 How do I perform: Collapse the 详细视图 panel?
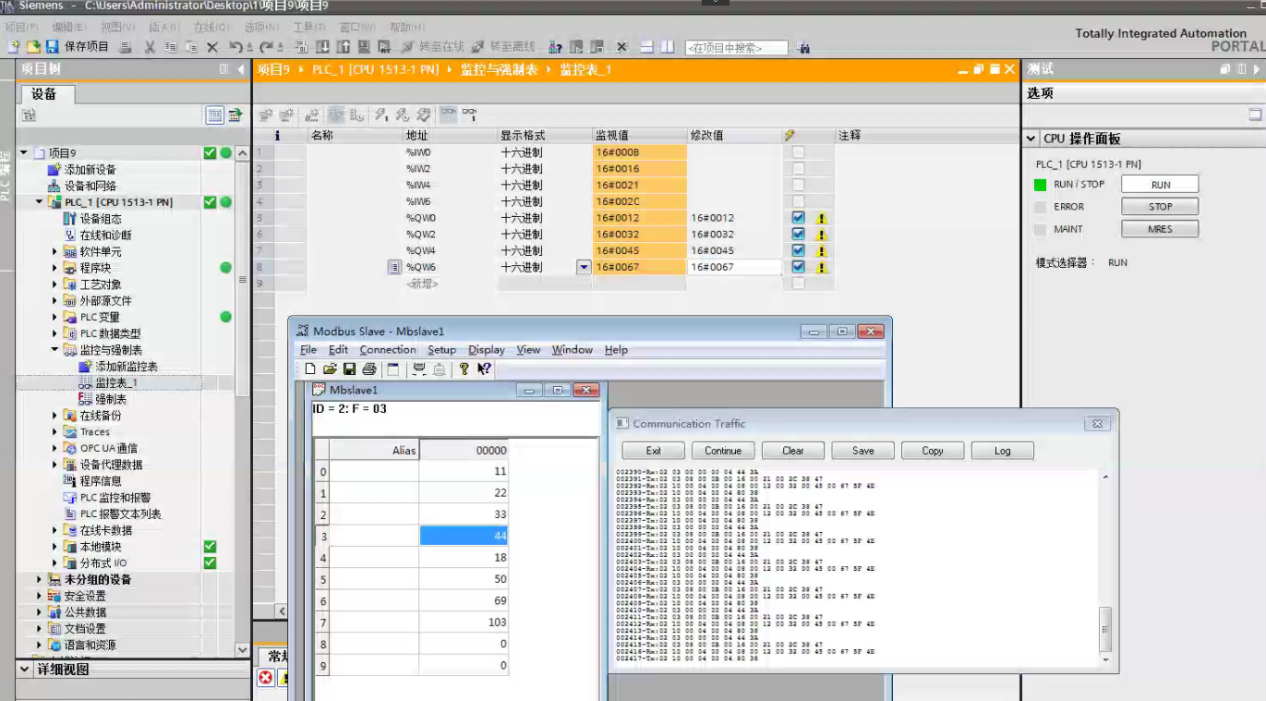point(25,668)
